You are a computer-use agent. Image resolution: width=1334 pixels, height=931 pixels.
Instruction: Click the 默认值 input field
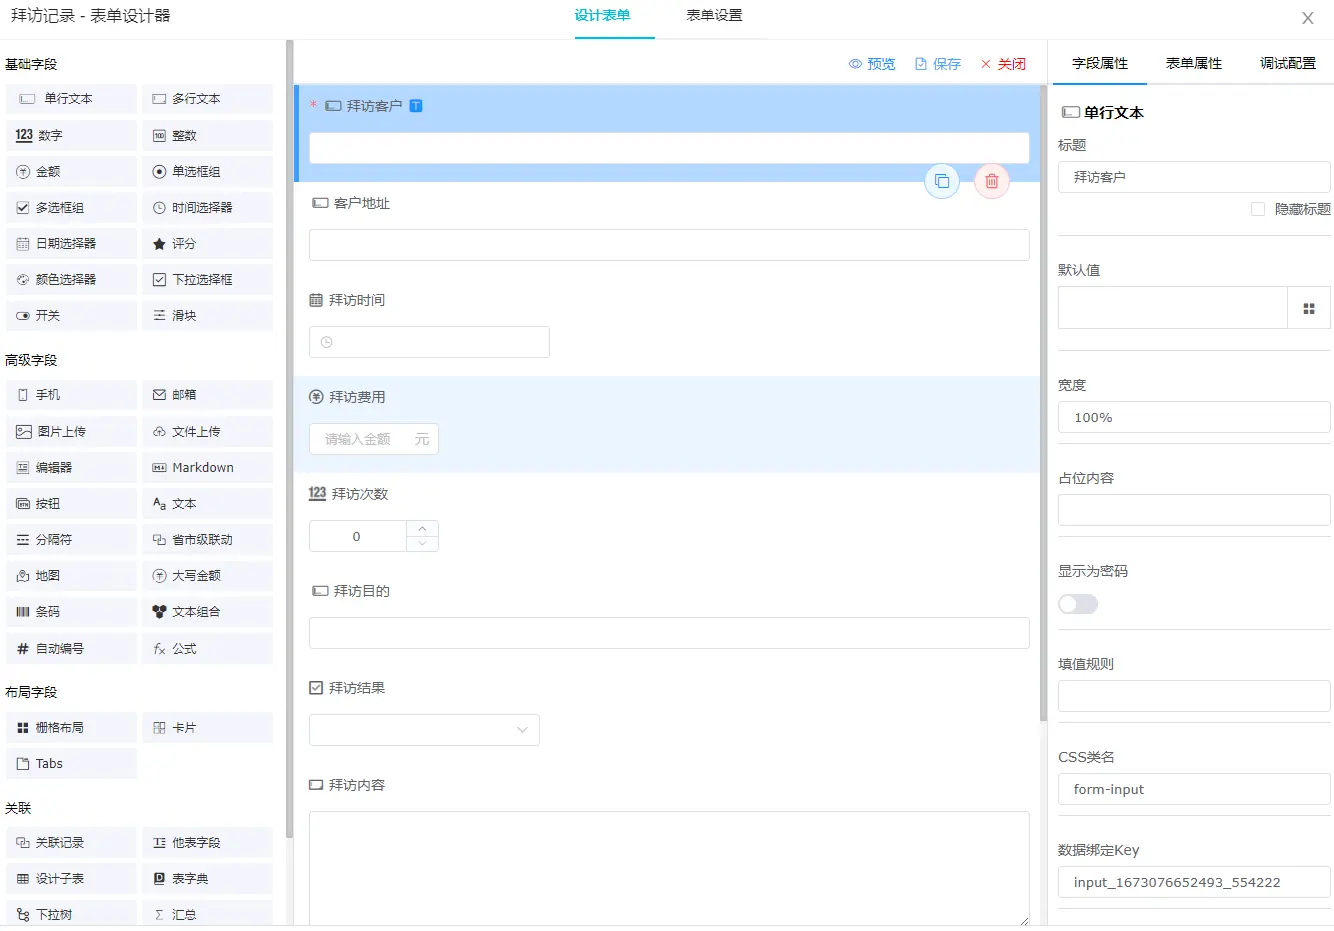[x=1172, y=308]
